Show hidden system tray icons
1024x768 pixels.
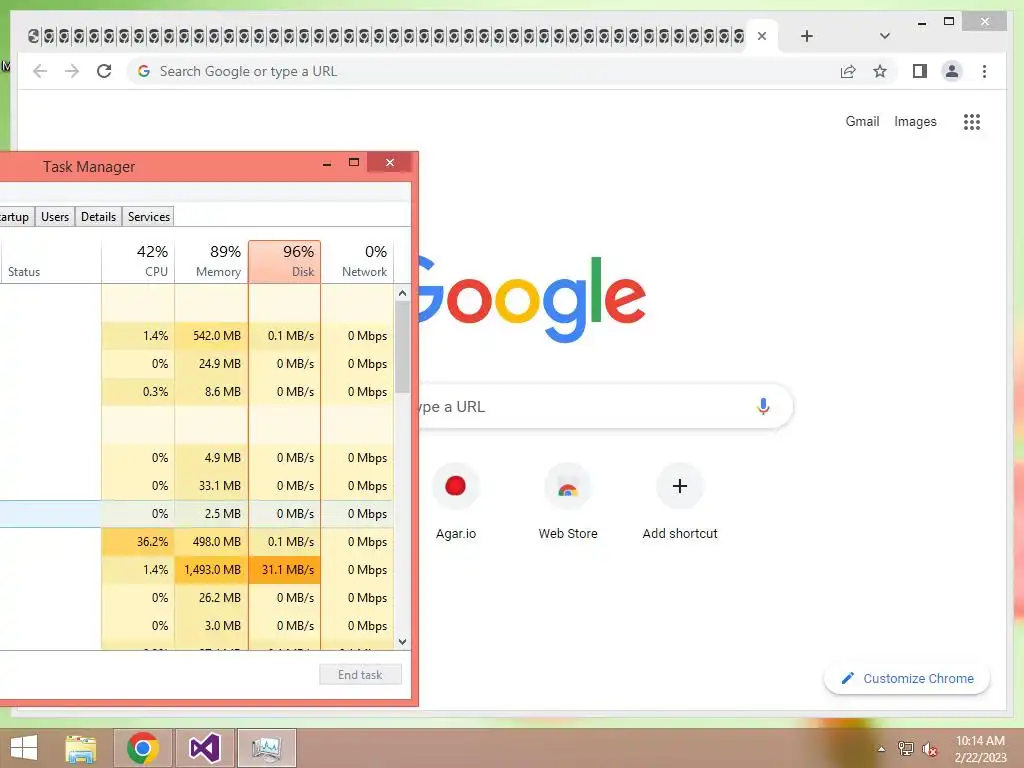881,749
